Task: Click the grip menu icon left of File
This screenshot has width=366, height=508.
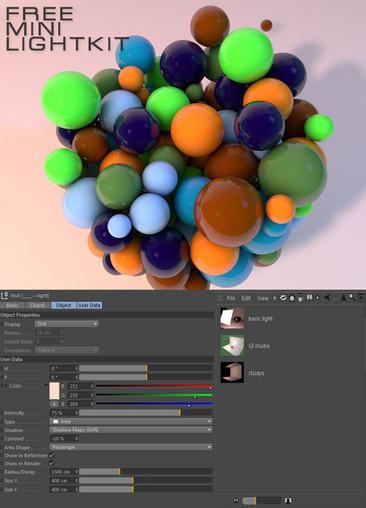Action: 220,298
